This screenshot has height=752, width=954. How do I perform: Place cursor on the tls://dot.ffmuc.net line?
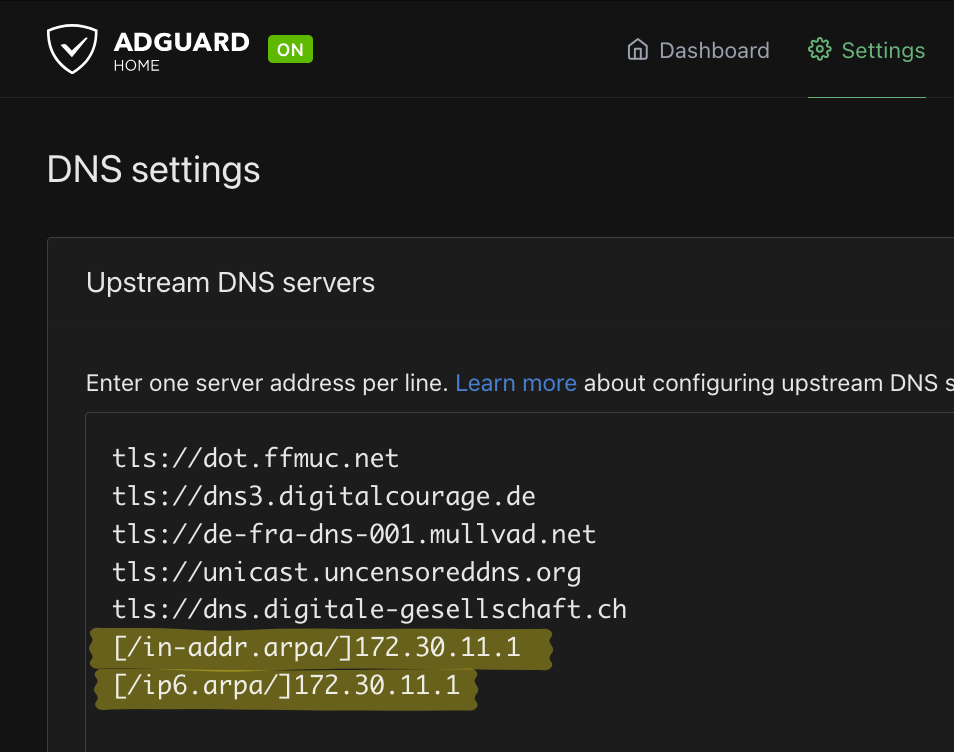[256, 459]
